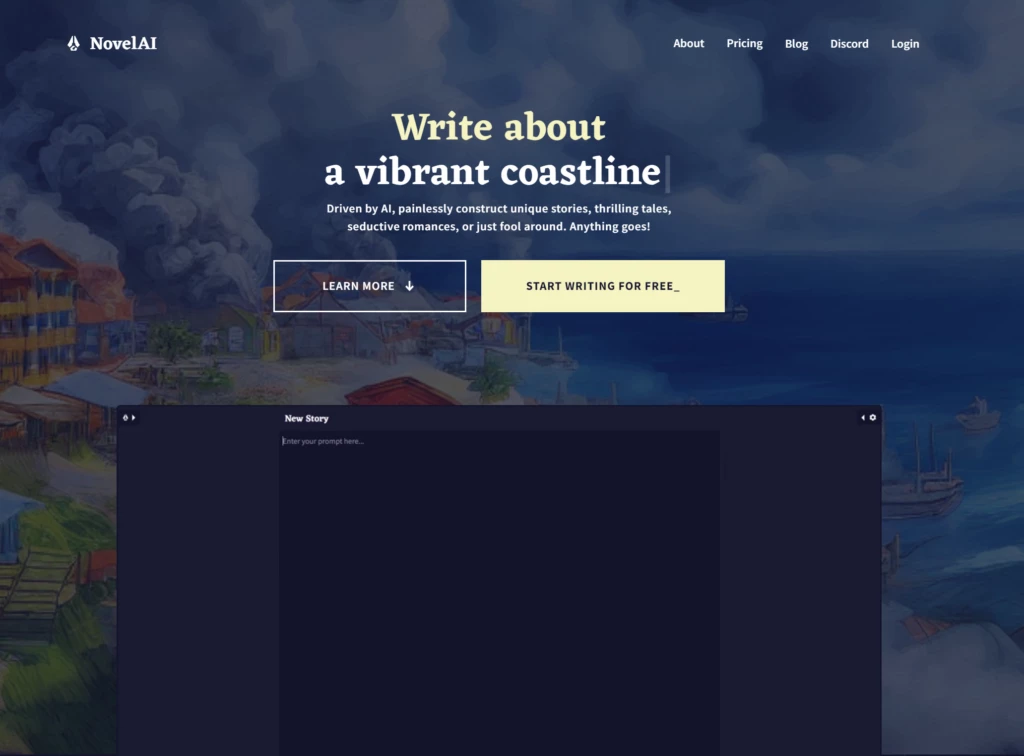
Task: Click the 'a vibrant coastline' animated text
Action: point(492,172)
